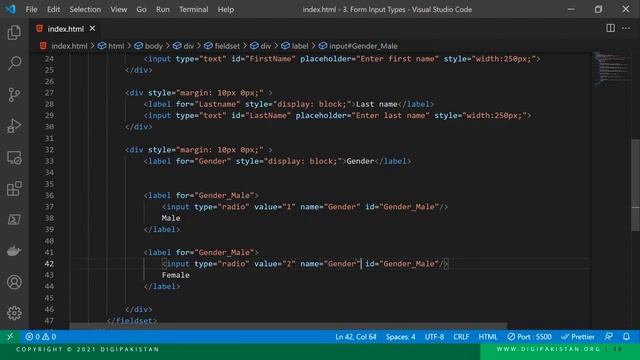Viewport: 640px width, 360px height.
Task: Click line number 33 in gutter
Action: tap(49, 161)
